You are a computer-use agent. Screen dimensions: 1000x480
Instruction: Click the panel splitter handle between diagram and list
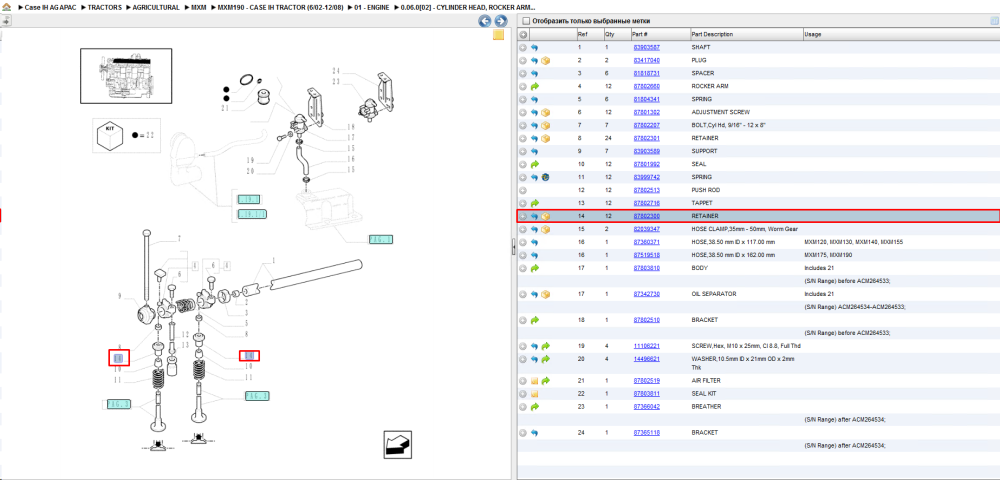coord(513,247)
